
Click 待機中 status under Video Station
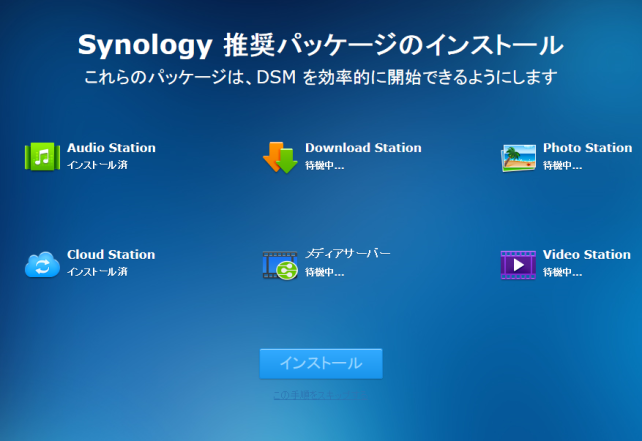tap(563, 272)
